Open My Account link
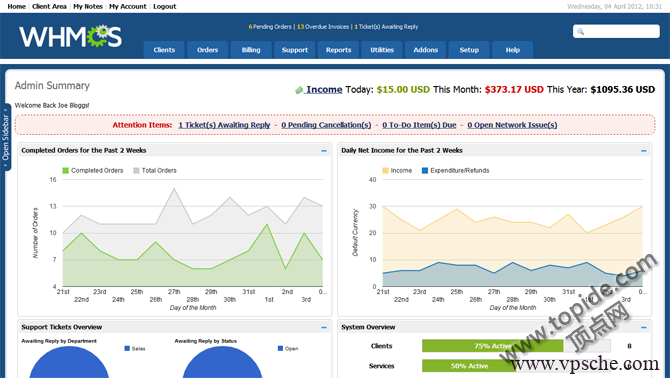 coord(128,6)
